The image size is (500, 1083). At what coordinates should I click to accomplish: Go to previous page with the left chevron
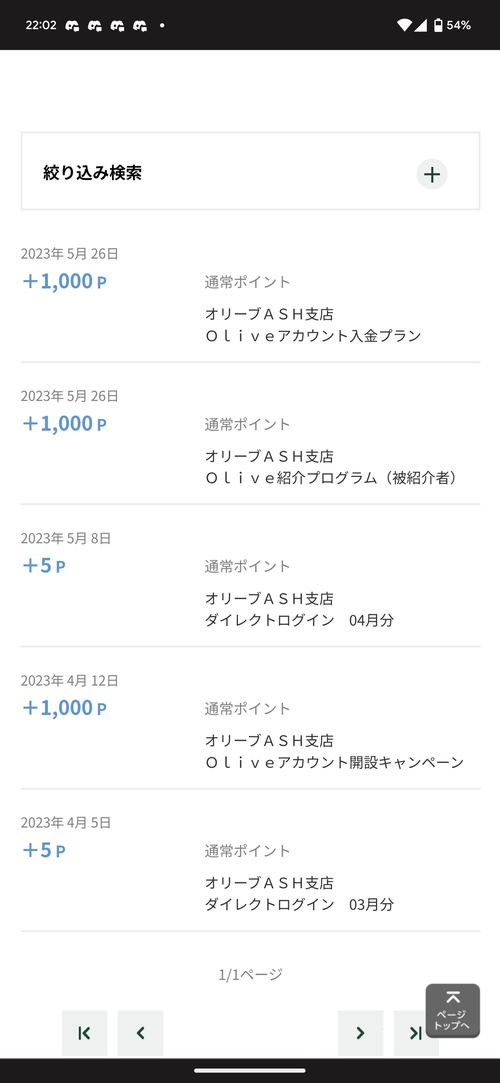click(140, 1033)
